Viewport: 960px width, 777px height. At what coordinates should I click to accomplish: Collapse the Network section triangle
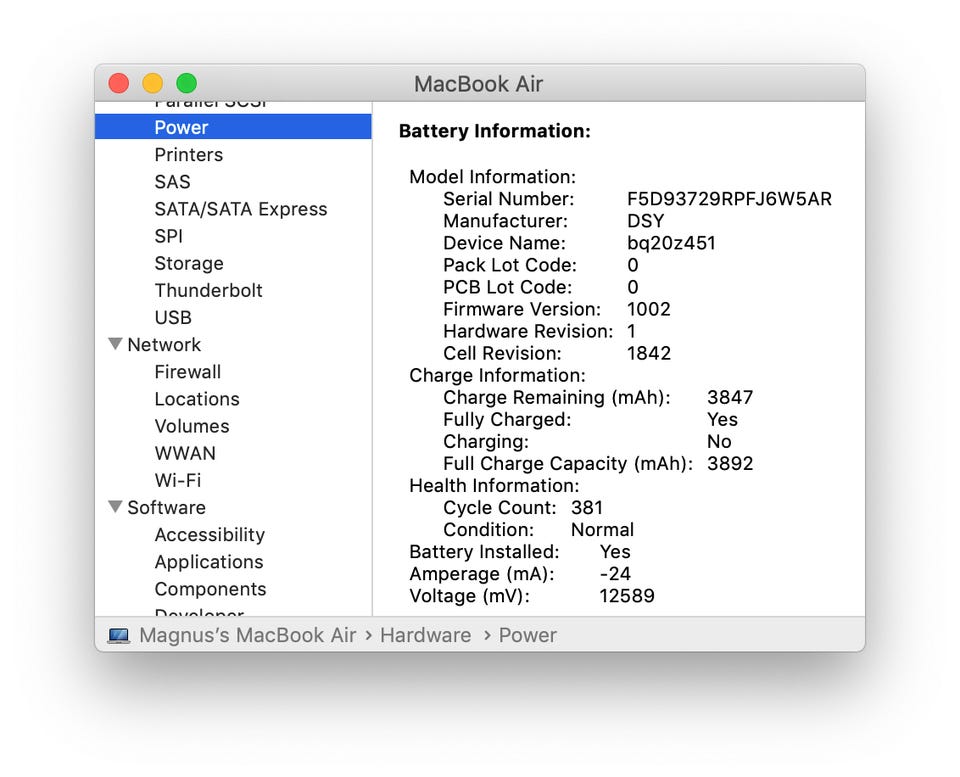coord(115,344)
